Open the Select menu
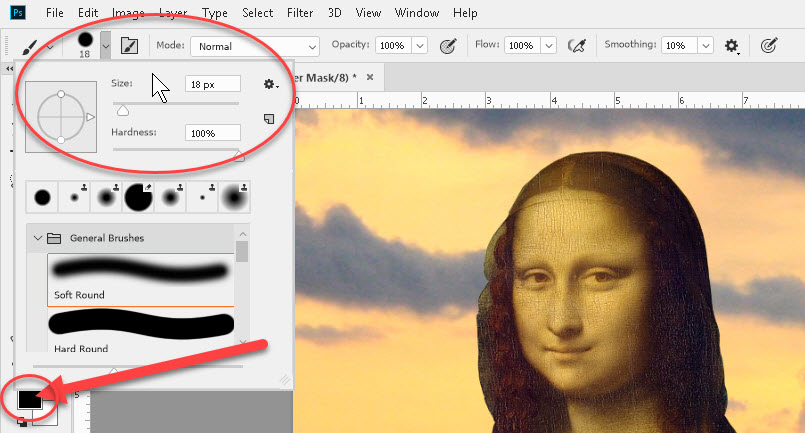 (257, 13)
